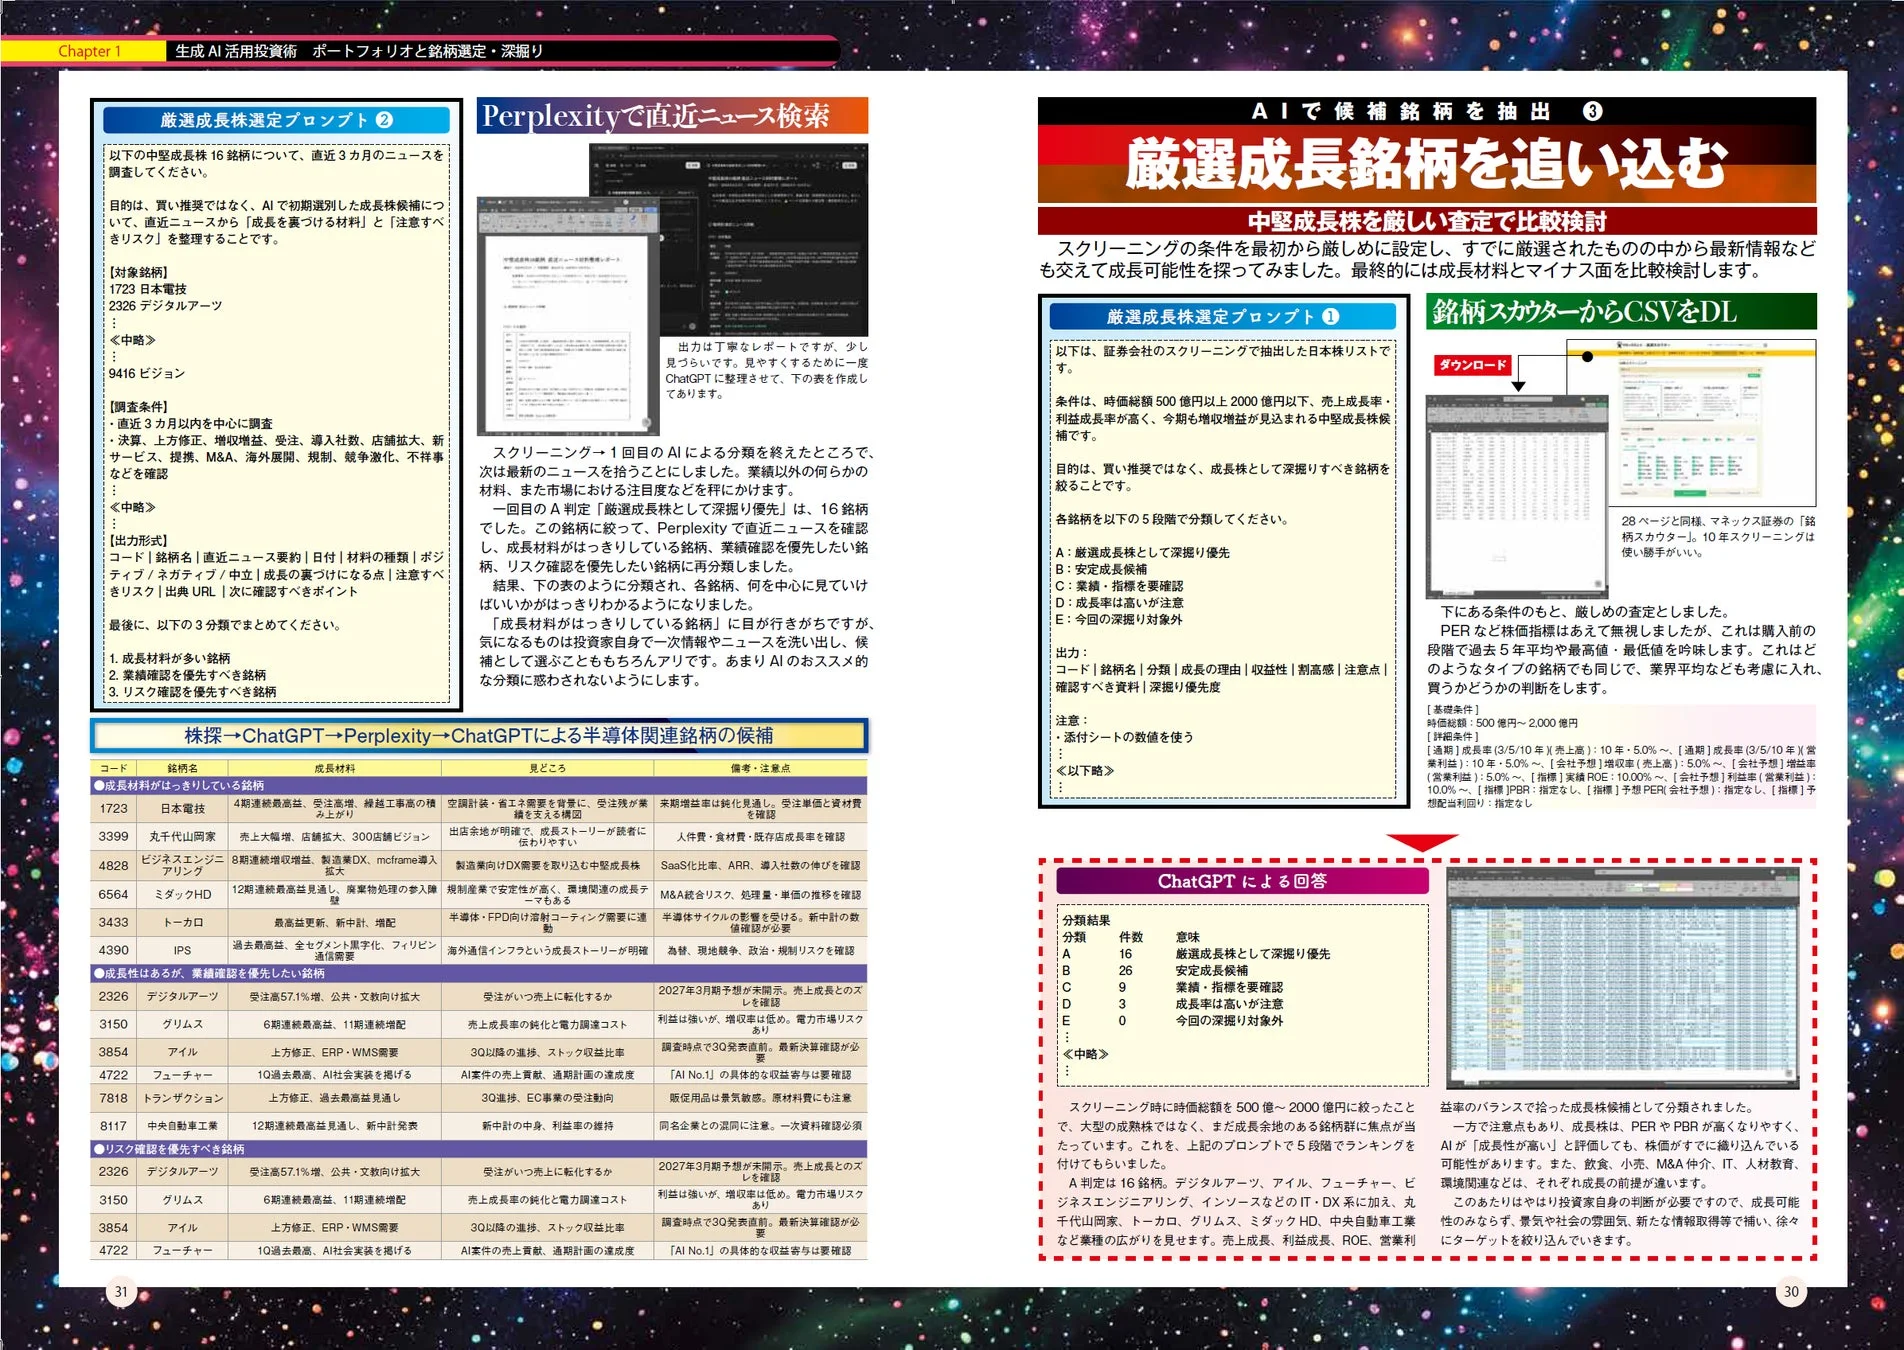This screenshot has width=1904, height=1350.
Task: Click red subtitle "中堅成長株を厳しい査定で比較検討"
Action: point(1427,221)
